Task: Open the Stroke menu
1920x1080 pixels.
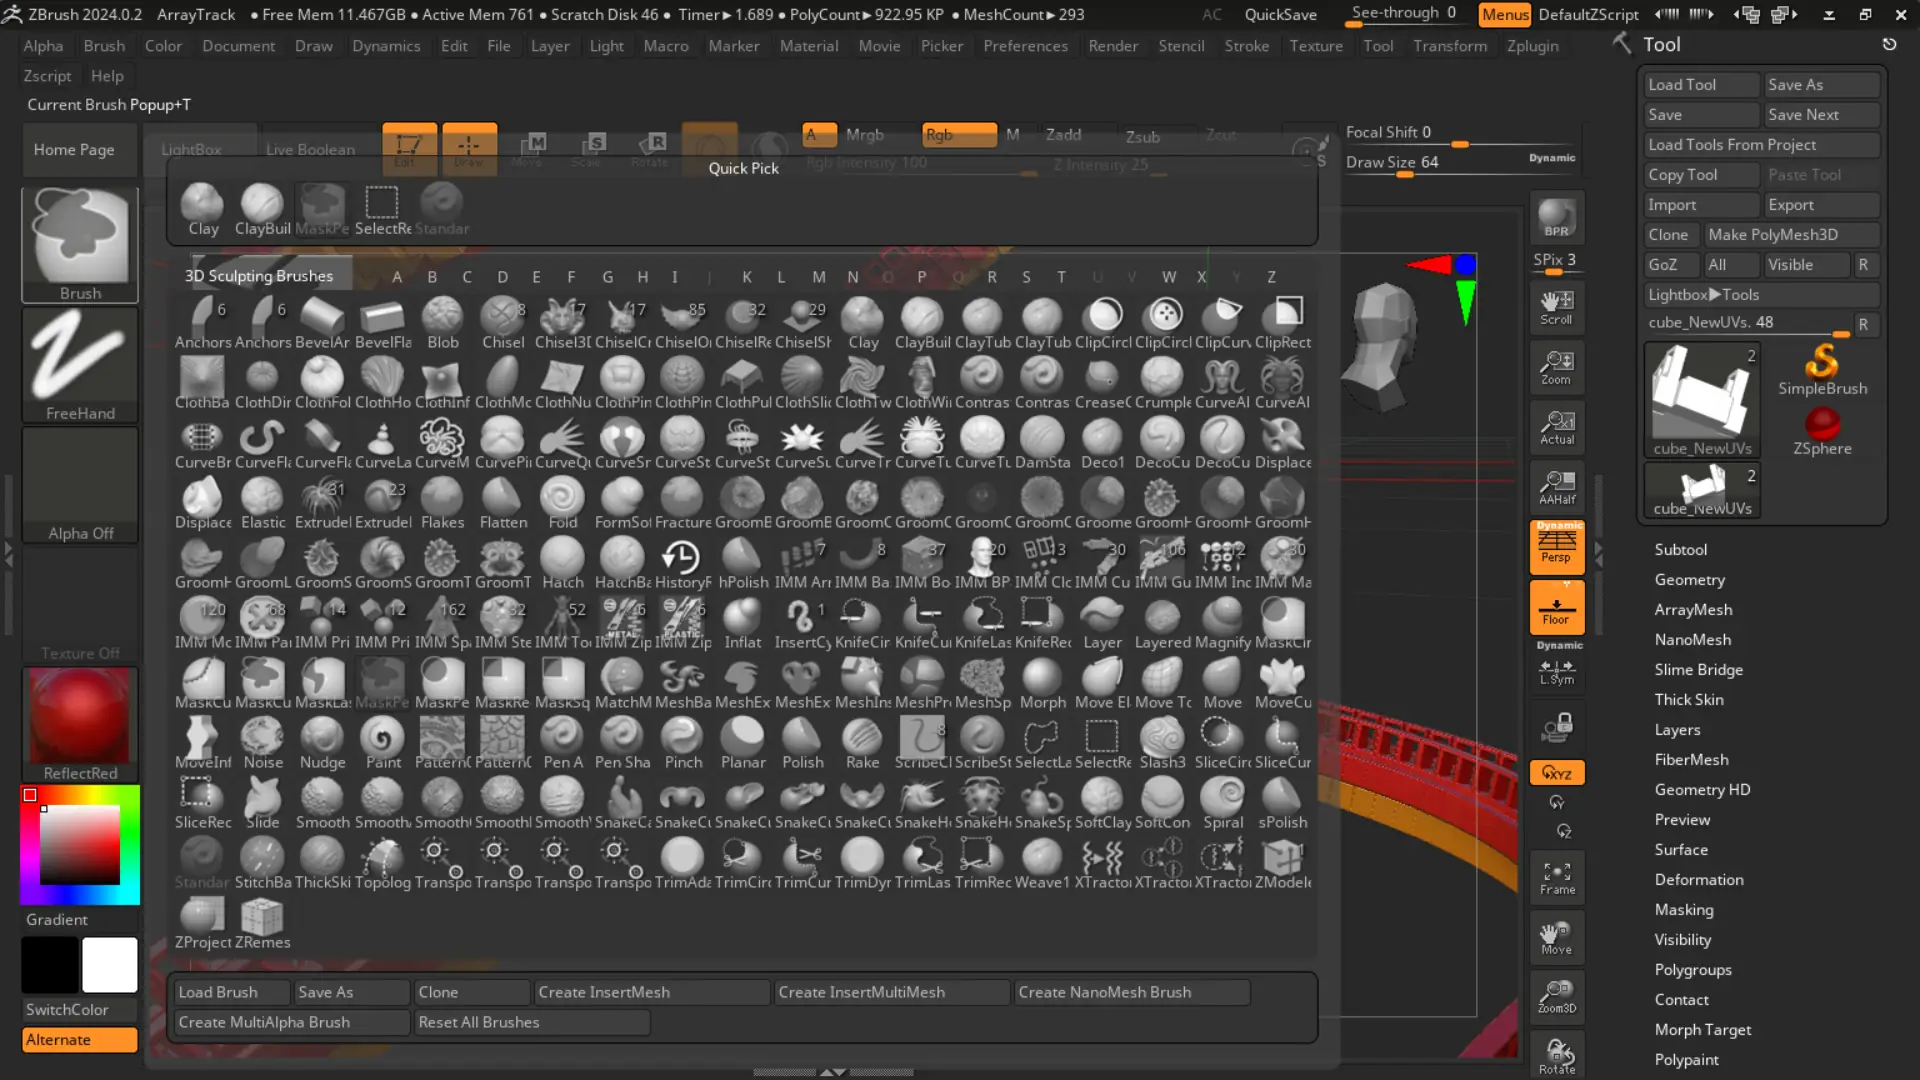Action: [1246, 46]
